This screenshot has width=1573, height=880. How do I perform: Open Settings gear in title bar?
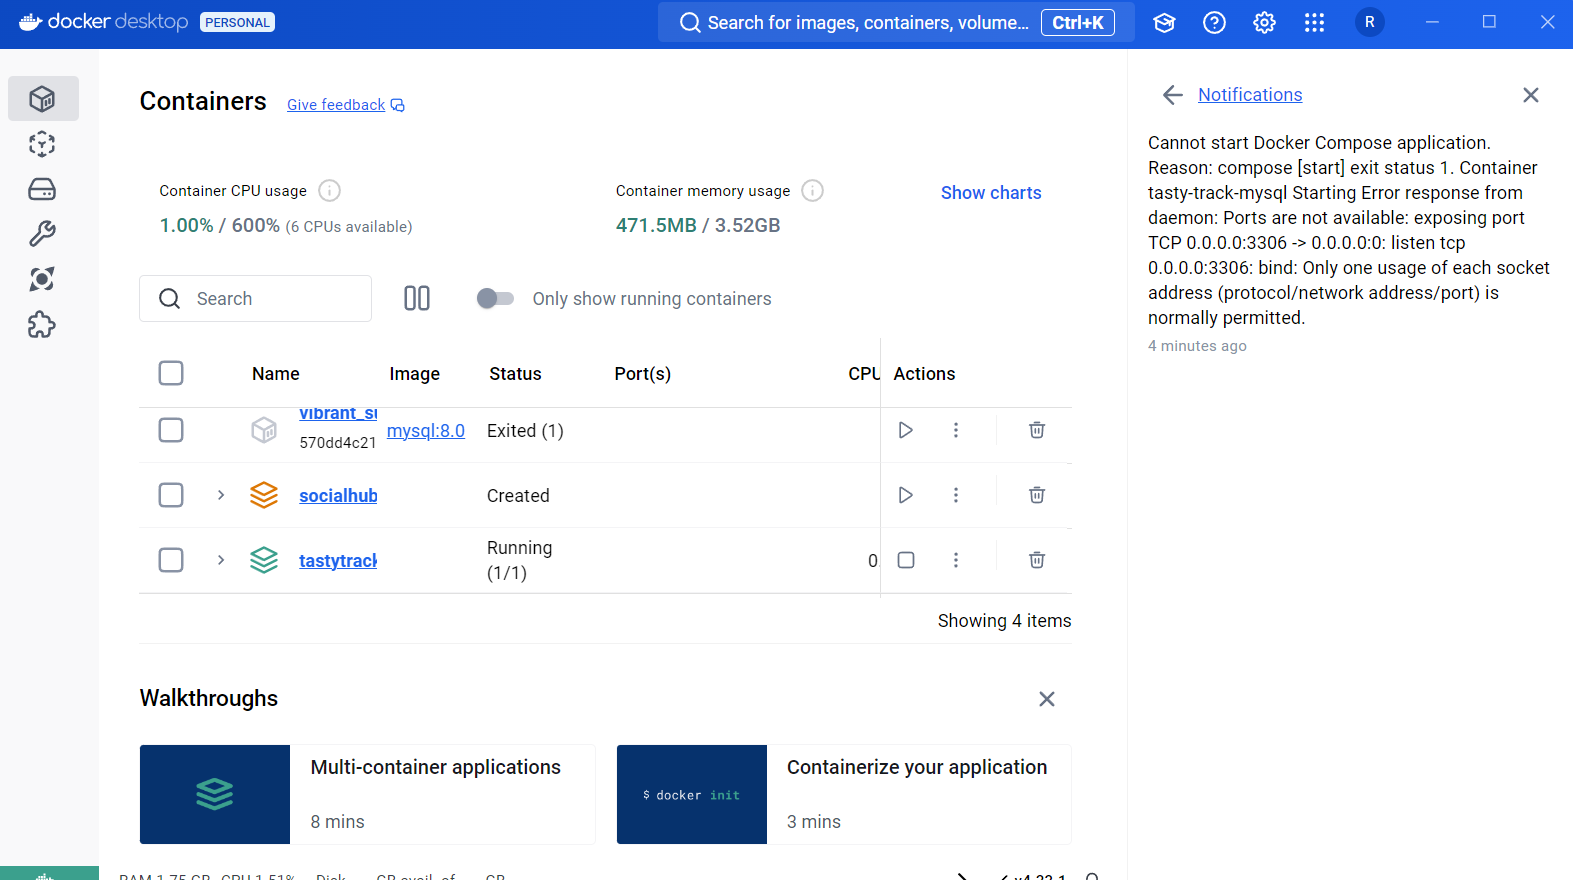[x=1264, y=22]
